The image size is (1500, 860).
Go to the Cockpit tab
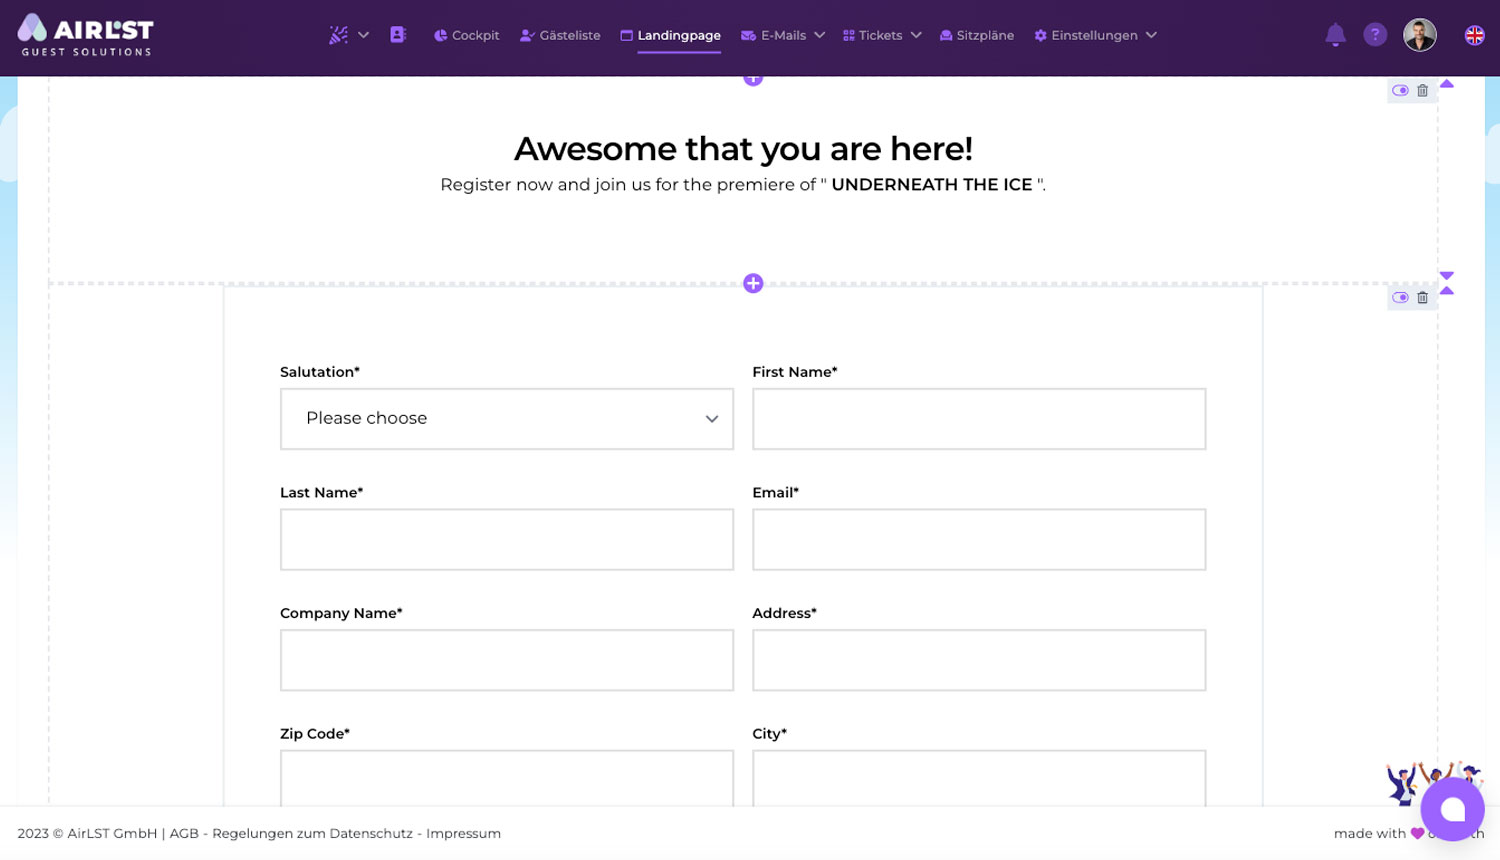coord(466,35)
